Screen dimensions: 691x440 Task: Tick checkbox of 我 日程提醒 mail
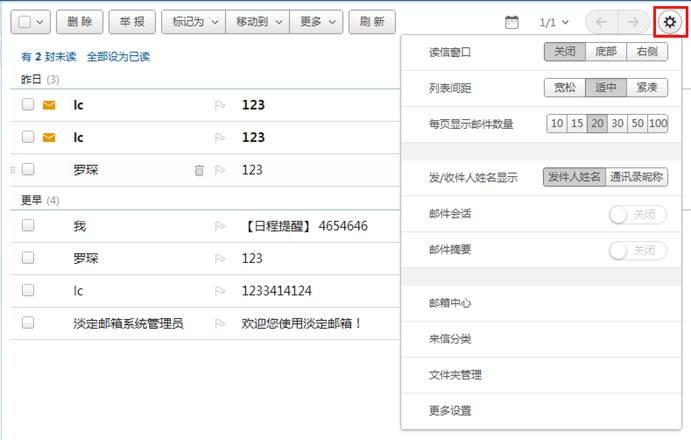click(28, 225)
